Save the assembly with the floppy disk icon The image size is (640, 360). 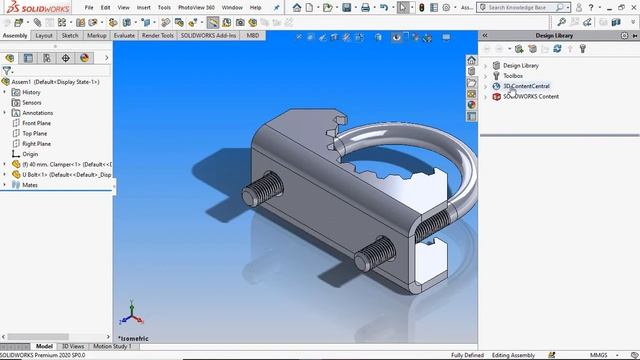coord(347,7)
